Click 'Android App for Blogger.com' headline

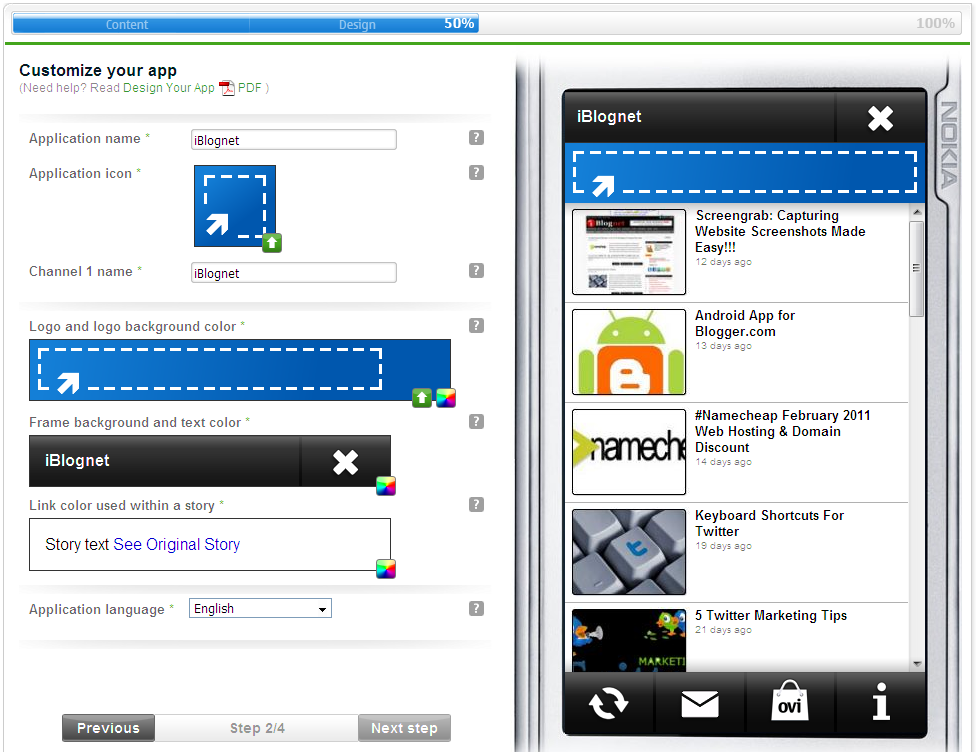tap(745, 323)
